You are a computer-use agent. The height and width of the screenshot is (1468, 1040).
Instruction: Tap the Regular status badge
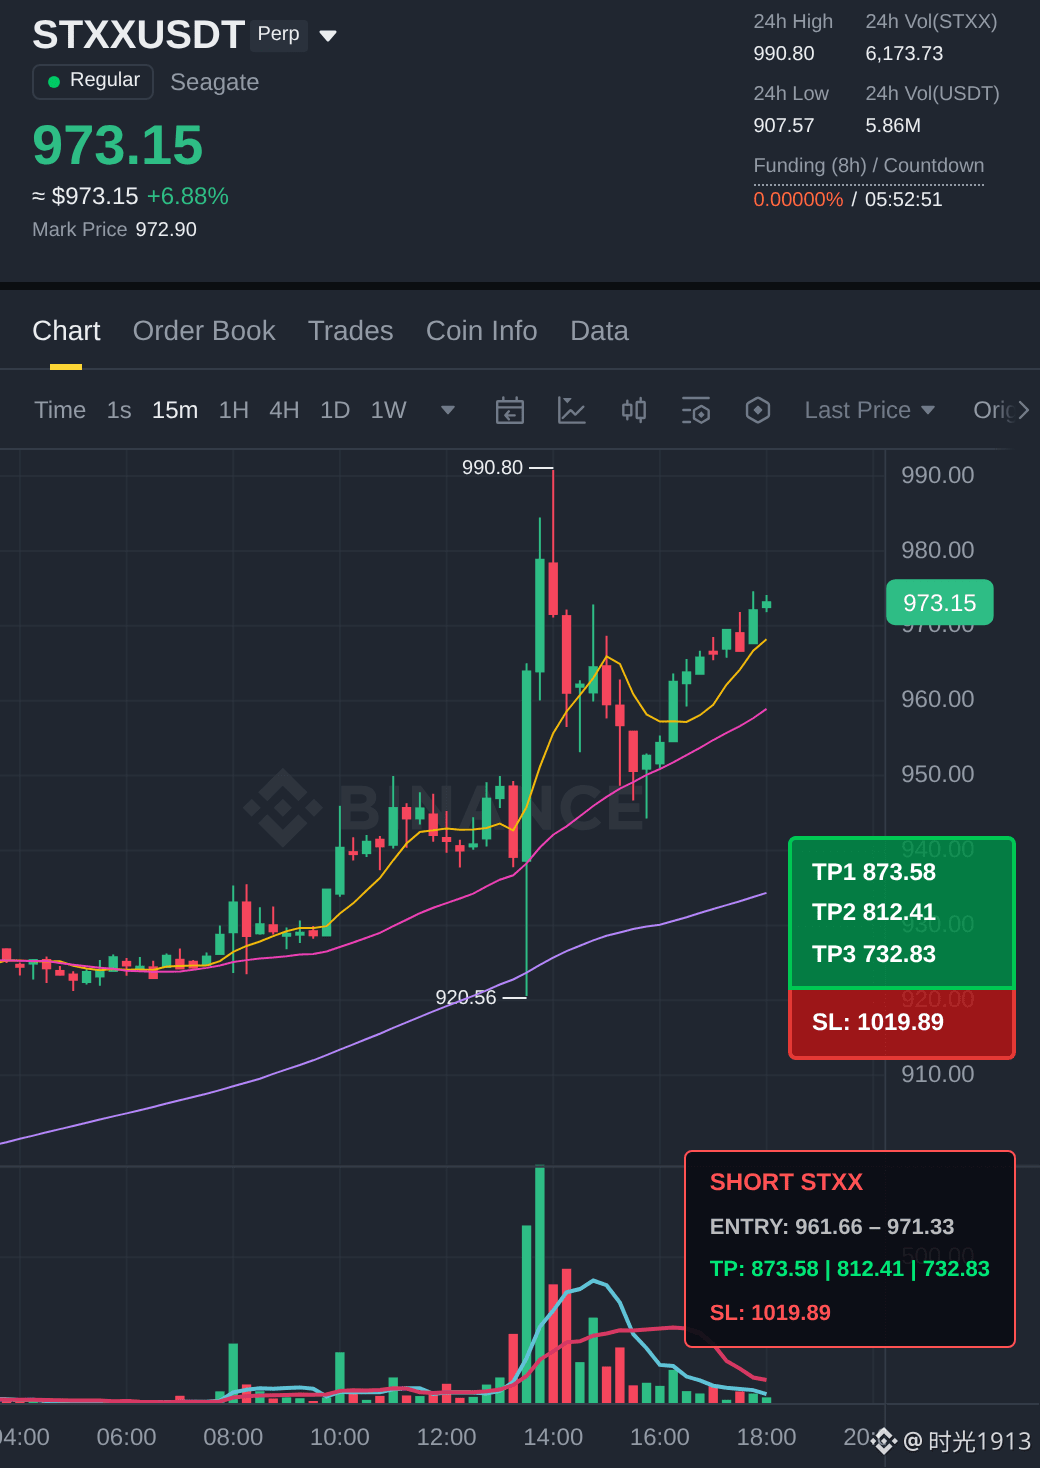click(x=93, y=81)
